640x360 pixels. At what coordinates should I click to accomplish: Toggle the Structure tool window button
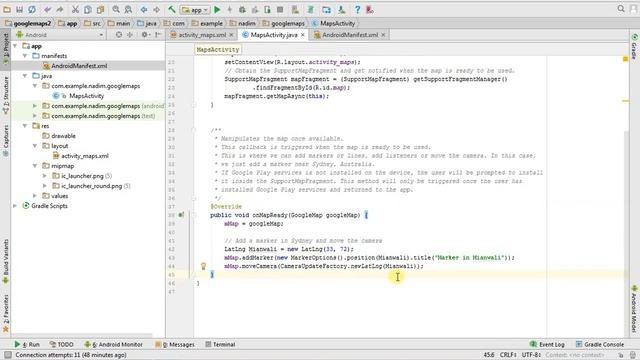6,95
